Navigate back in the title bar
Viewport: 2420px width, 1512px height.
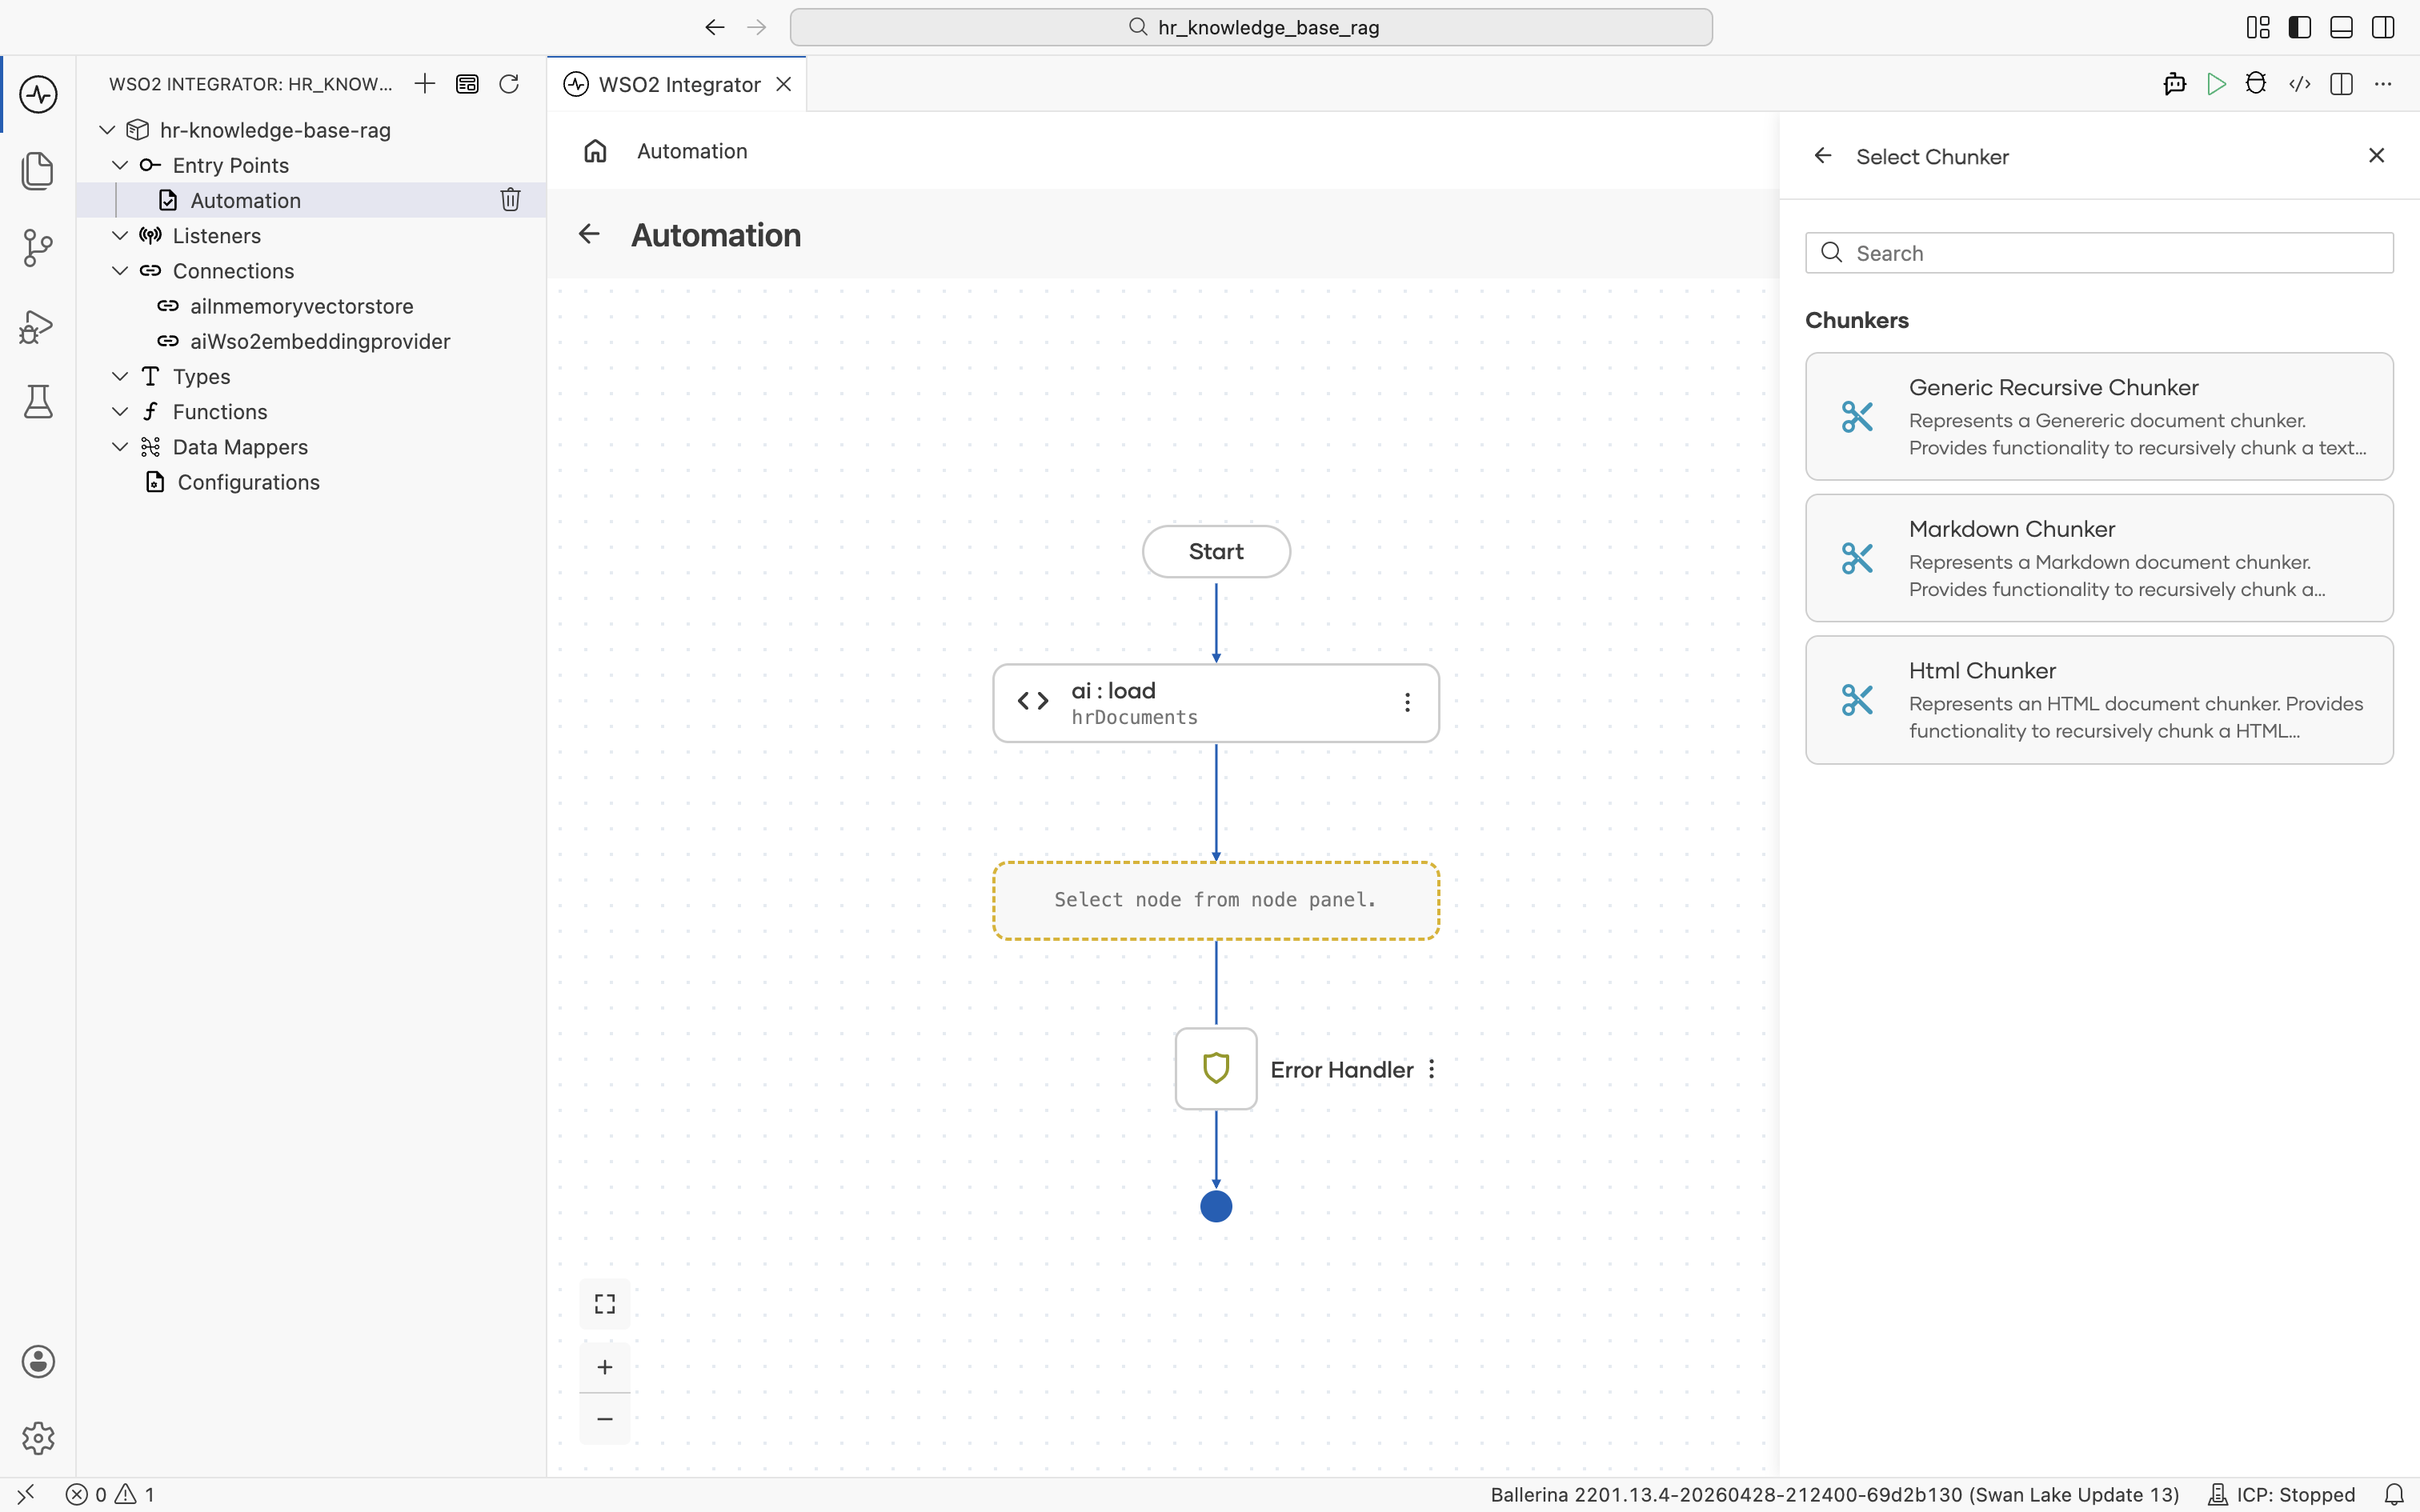[x=714, y=27]
